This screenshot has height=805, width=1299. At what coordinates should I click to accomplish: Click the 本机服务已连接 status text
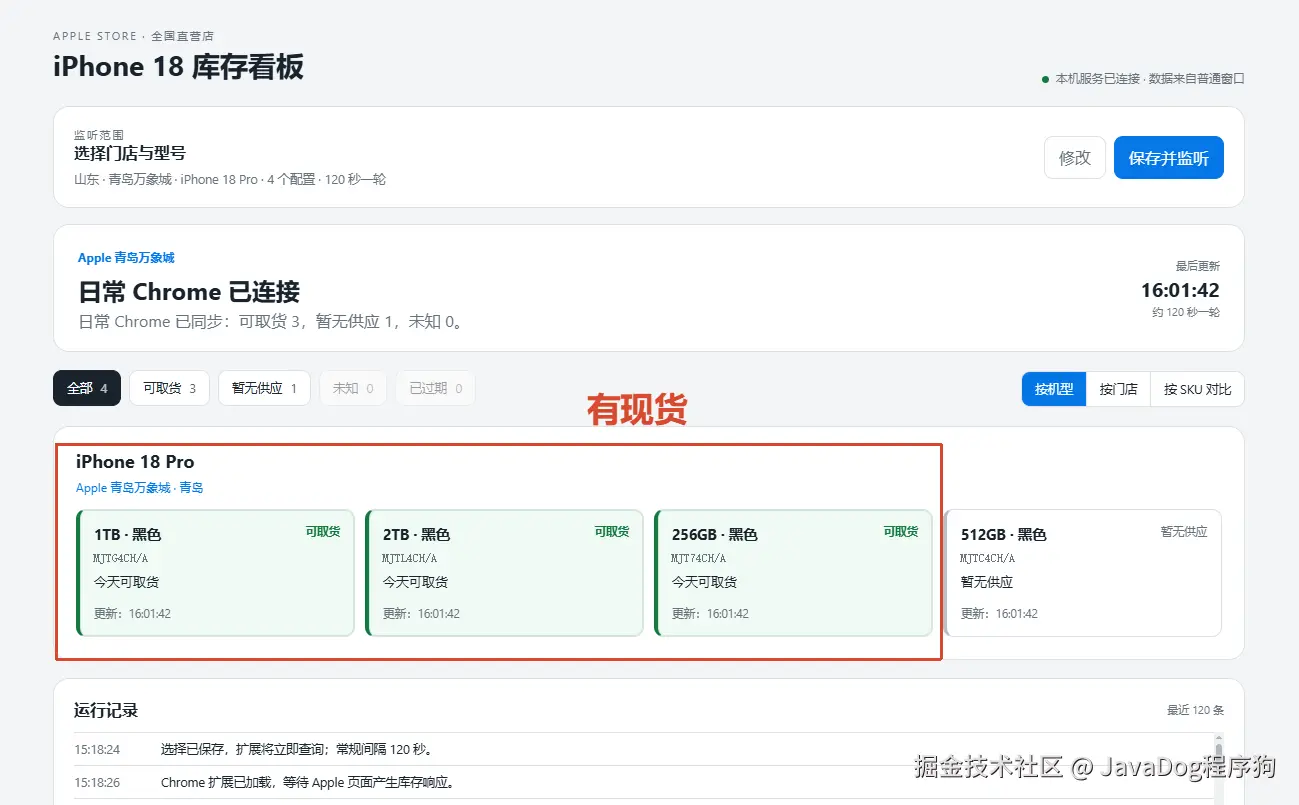click(1150, 78)
